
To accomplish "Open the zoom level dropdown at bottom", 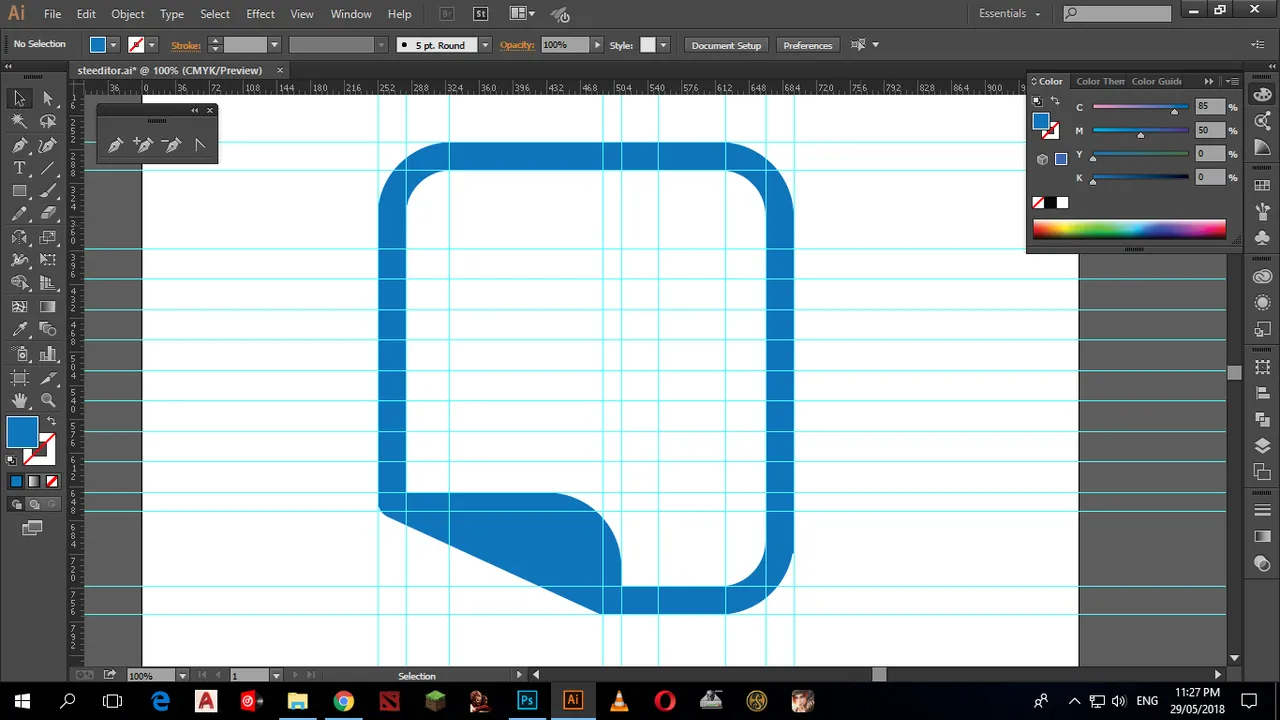I will click(x=181, y=676).
